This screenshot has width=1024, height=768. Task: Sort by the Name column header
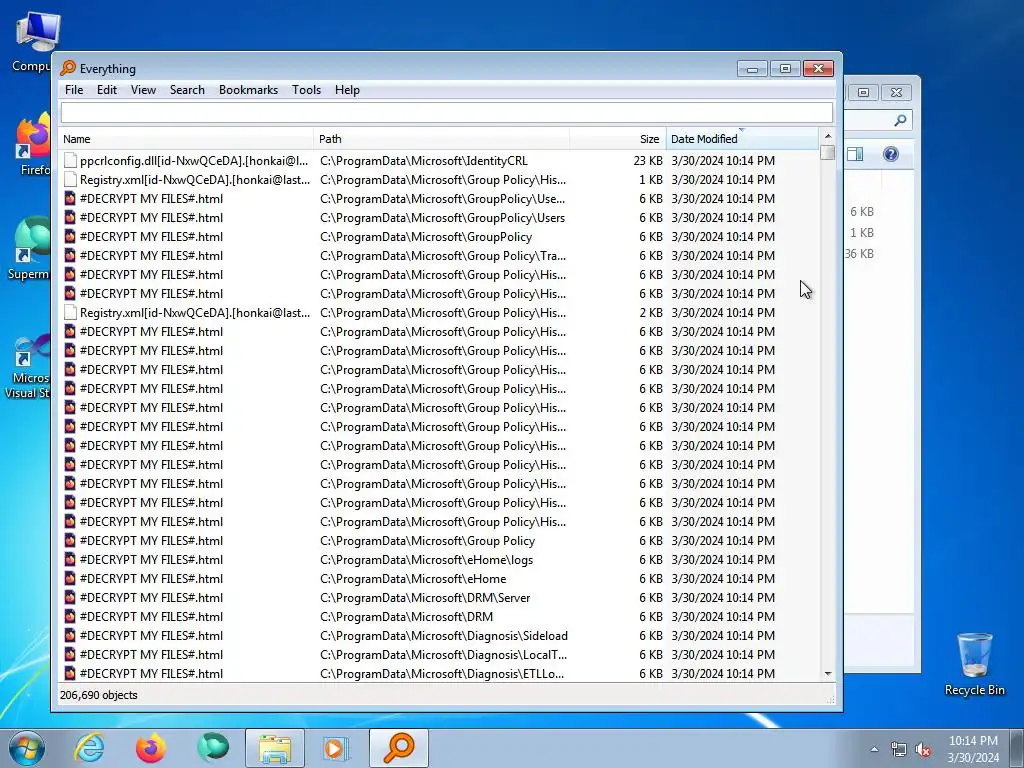pos(187,139)
